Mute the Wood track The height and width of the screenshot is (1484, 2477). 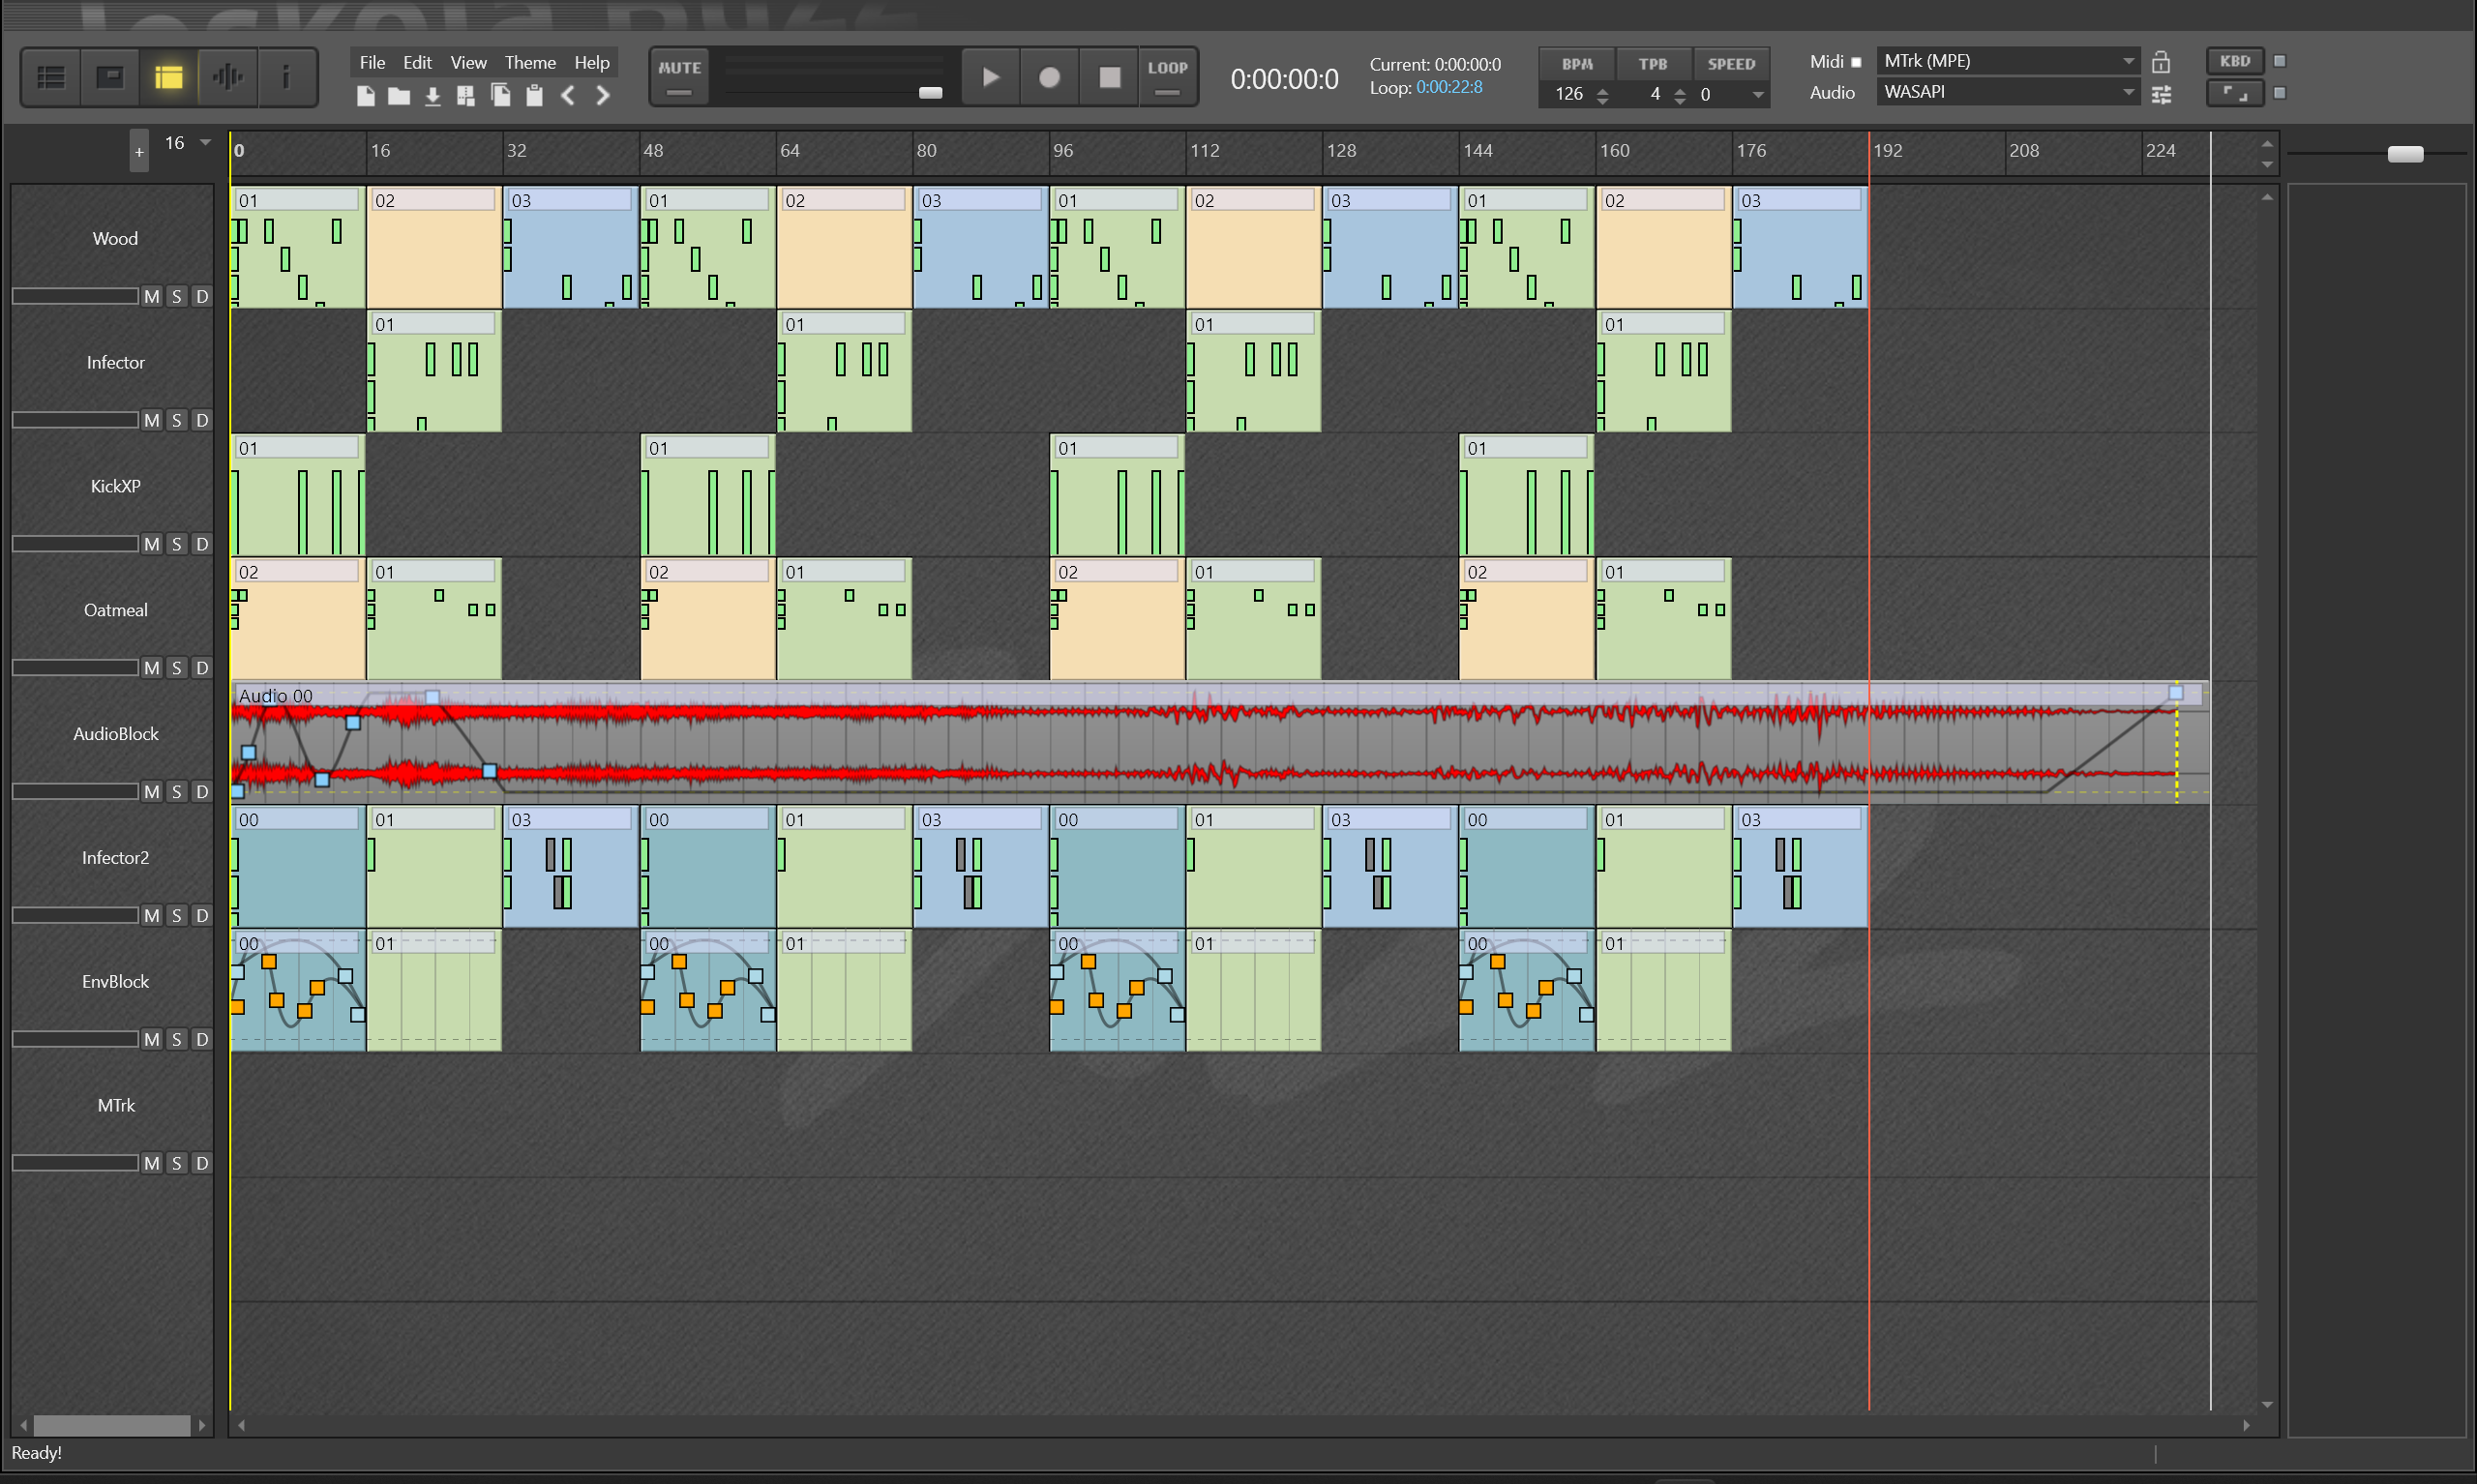tap(151, 296)
